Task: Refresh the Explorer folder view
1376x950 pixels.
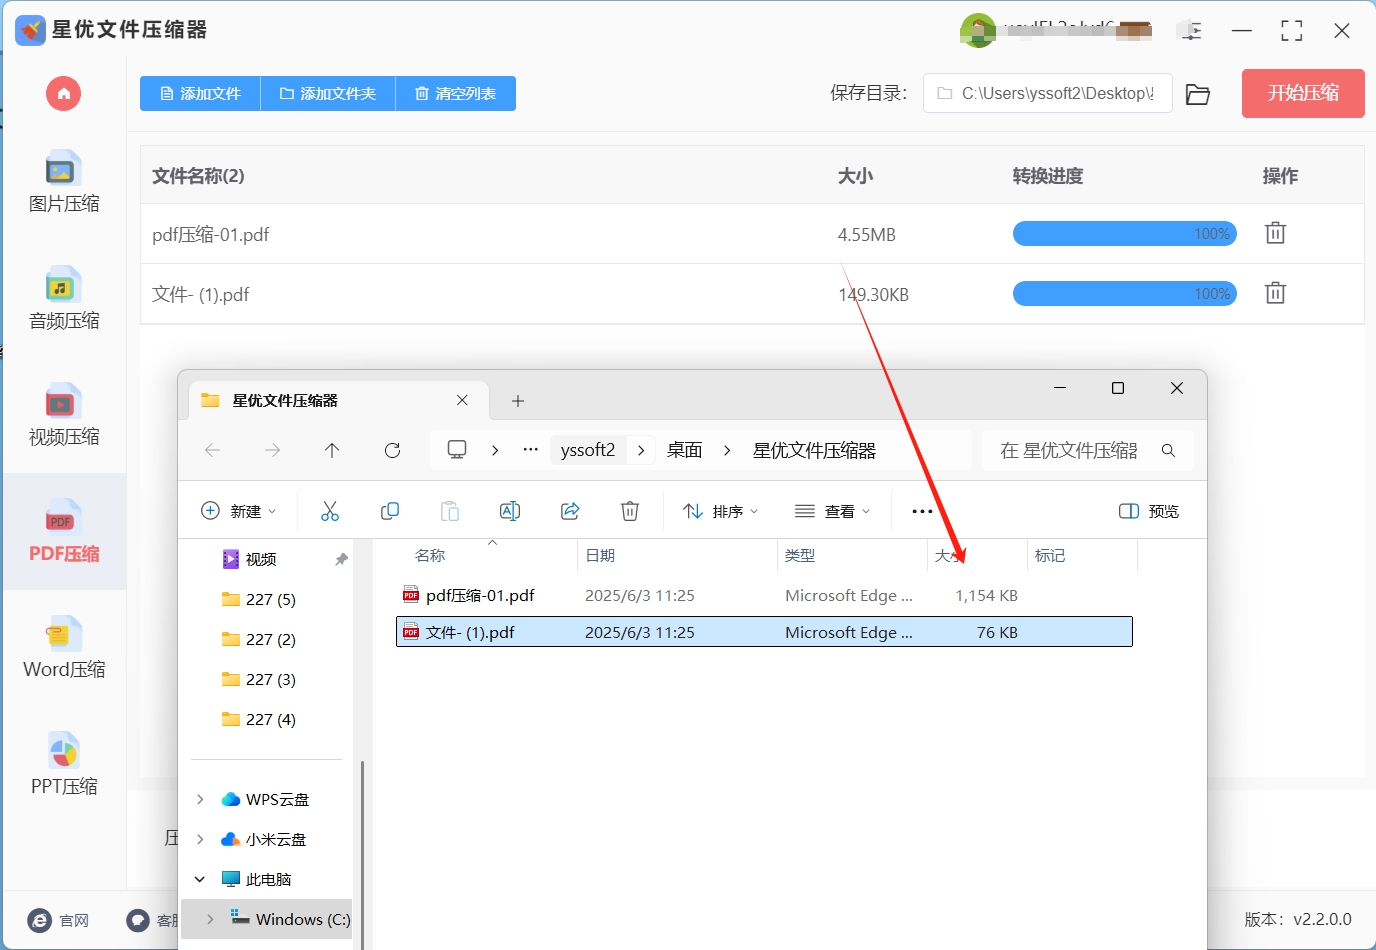Action: (392, 451)
